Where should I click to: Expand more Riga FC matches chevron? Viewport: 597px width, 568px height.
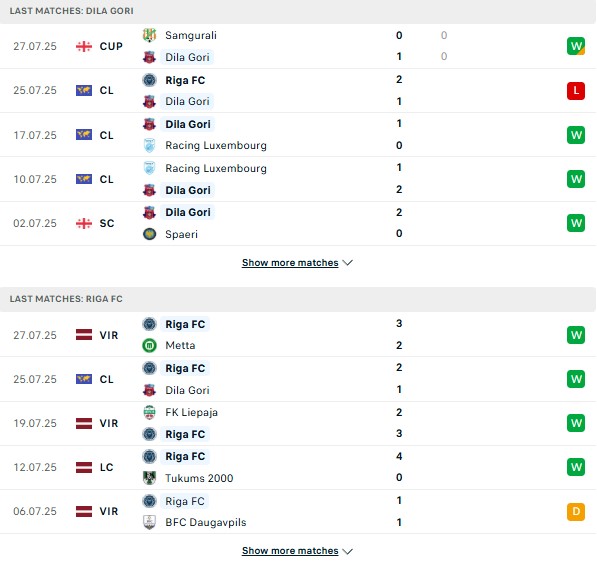pos(347,551)
